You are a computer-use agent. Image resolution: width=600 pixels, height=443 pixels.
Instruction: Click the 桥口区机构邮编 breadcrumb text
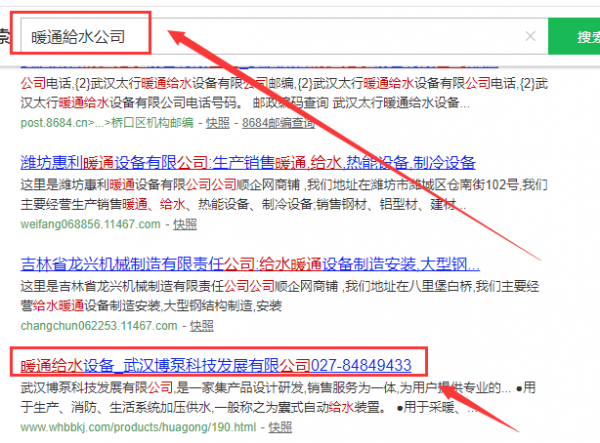click(149, 123)
